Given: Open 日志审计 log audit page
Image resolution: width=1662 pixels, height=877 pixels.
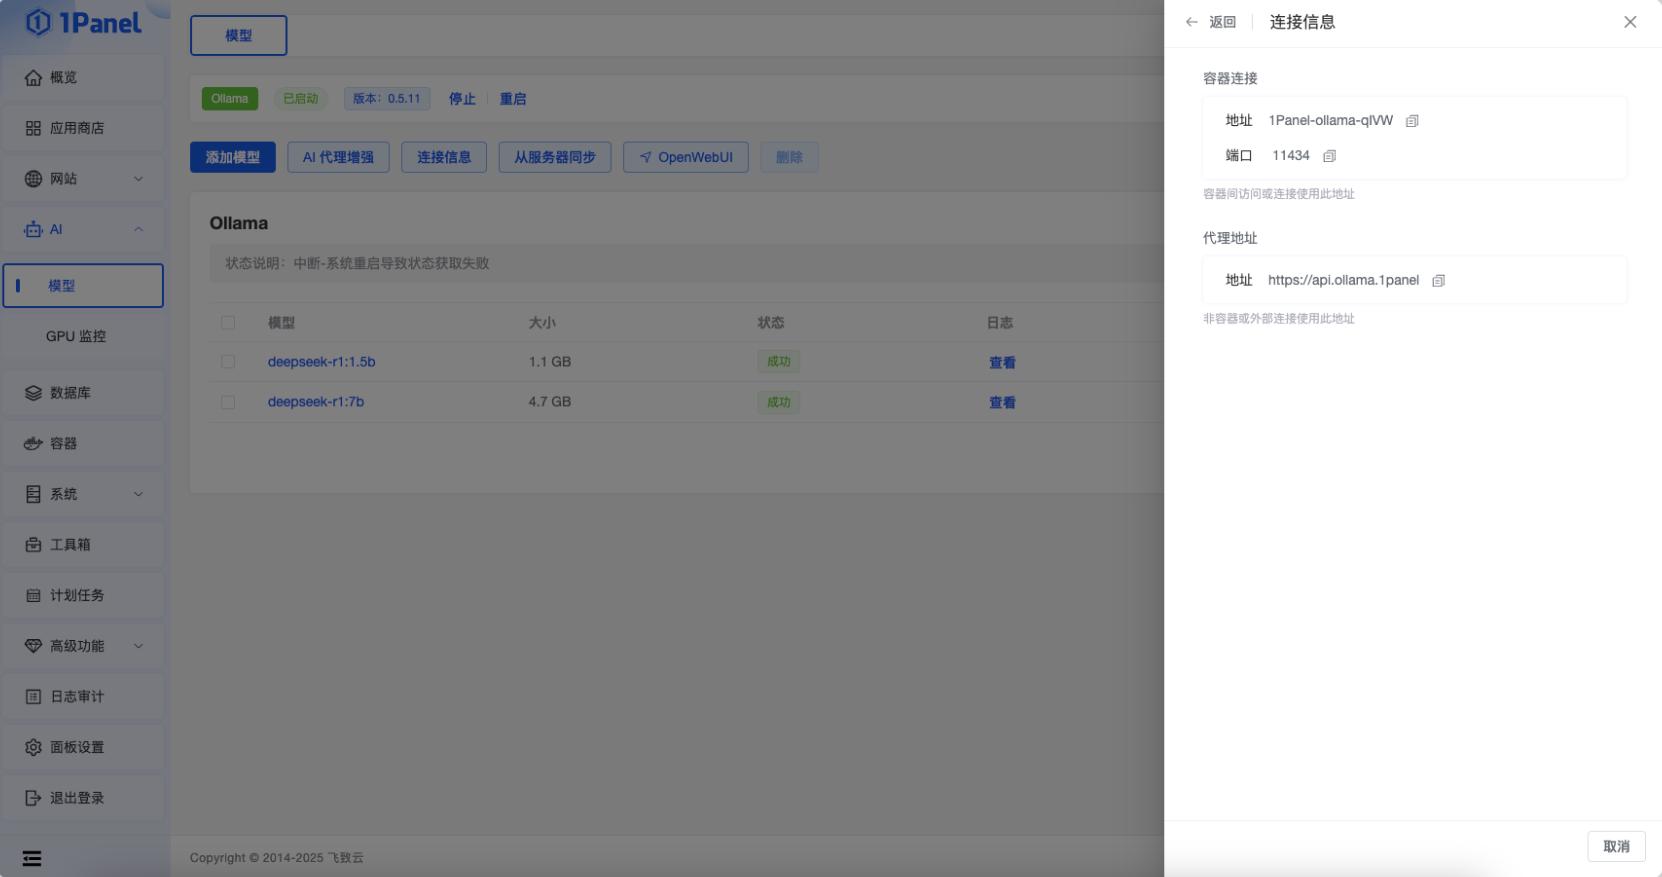Looking at the screenshot, I should (x=83, y=696).
